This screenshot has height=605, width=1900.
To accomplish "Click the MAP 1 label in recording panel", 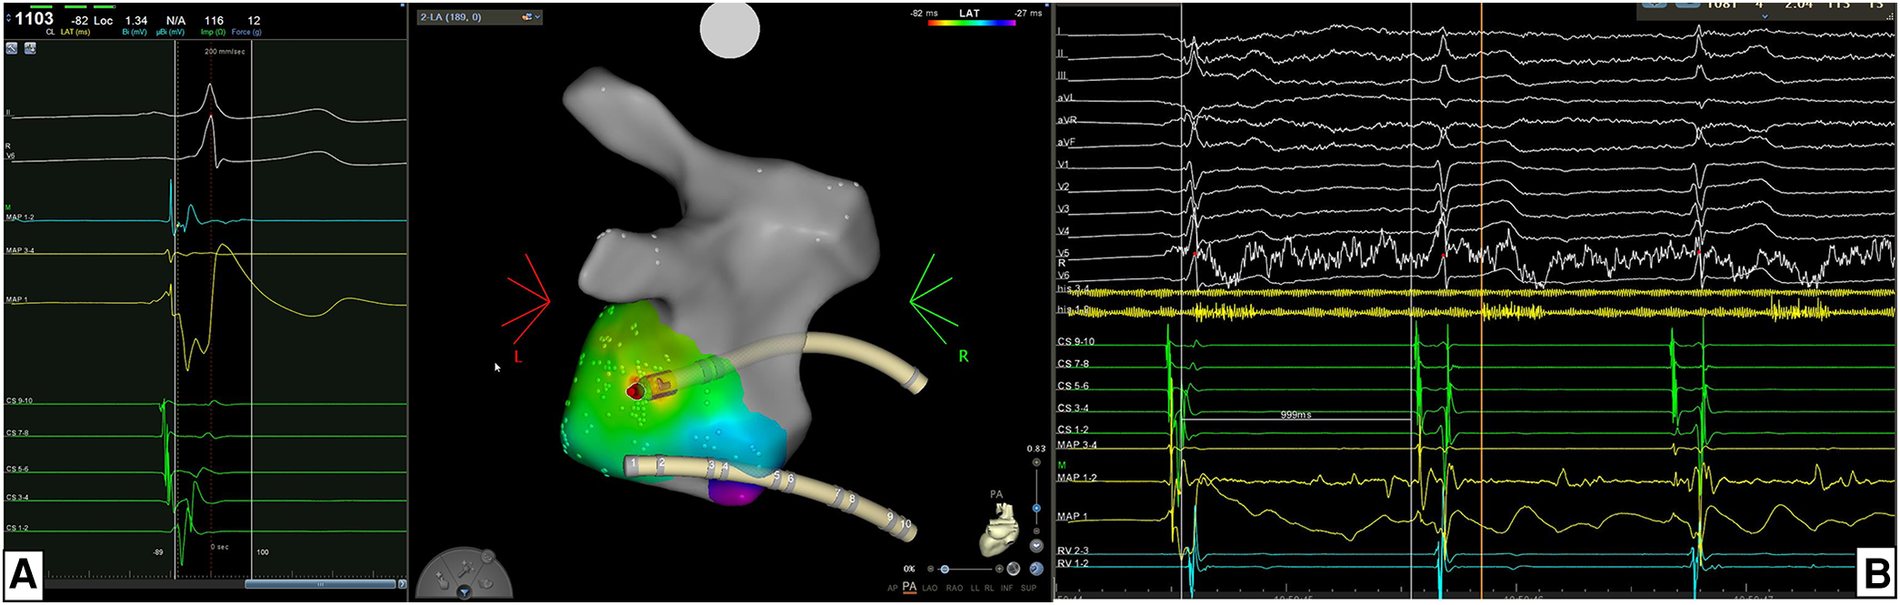I will tap(1072, 517).
